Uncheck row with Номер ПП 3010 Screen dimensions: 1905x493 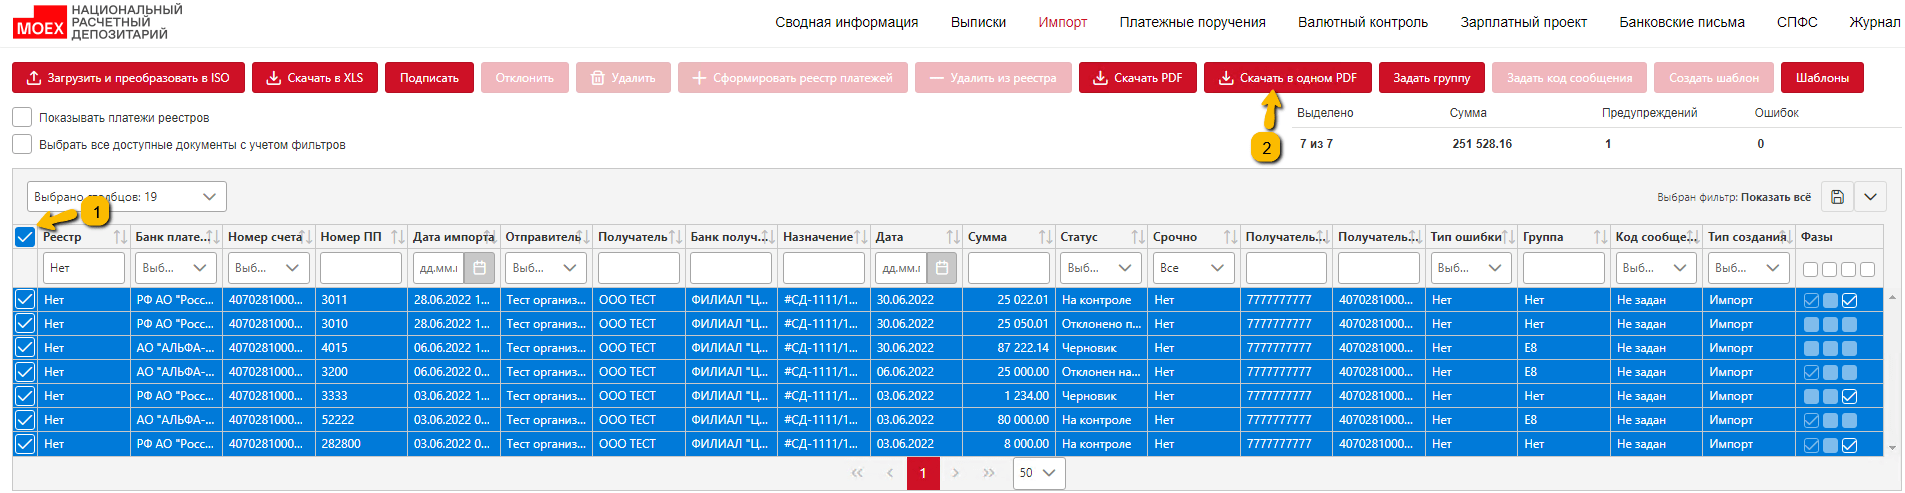point(25,324)
